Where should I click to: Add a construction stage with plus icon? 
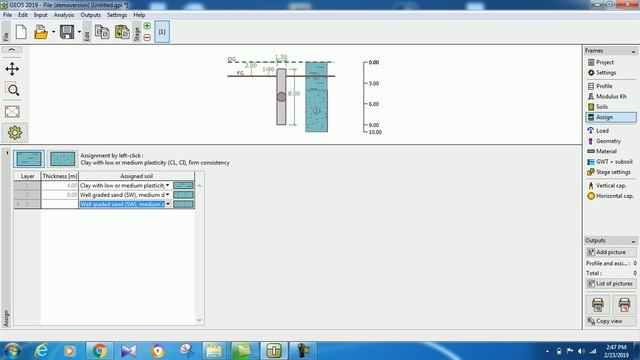147,26
